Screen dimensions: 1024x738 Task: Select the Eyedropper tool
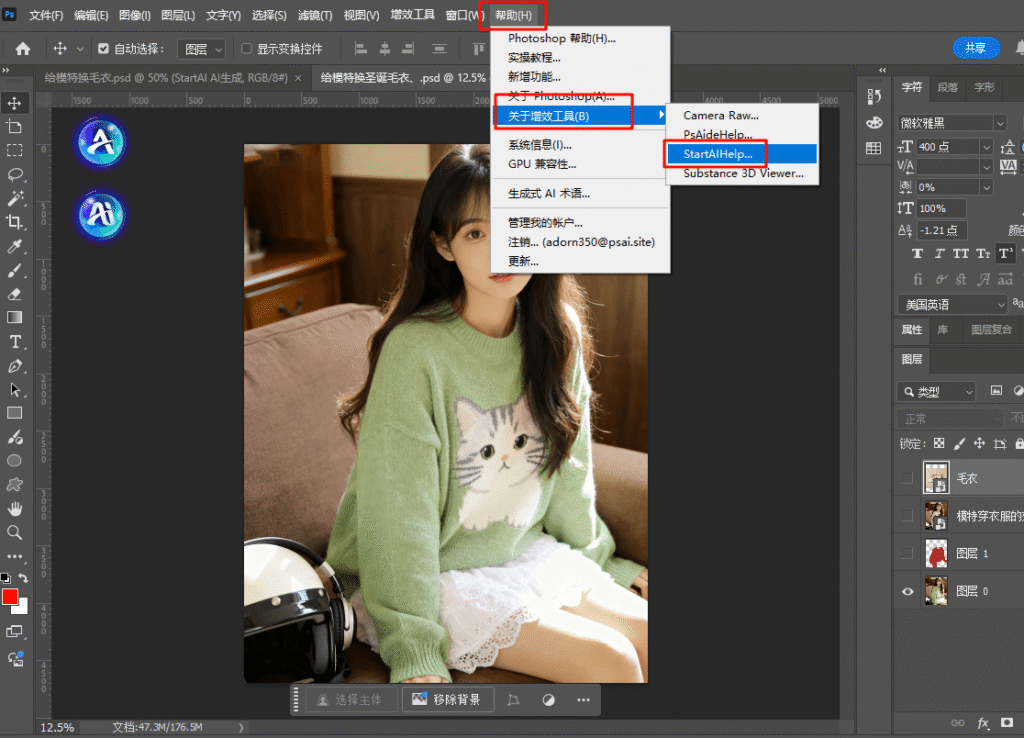pos(15,246)
